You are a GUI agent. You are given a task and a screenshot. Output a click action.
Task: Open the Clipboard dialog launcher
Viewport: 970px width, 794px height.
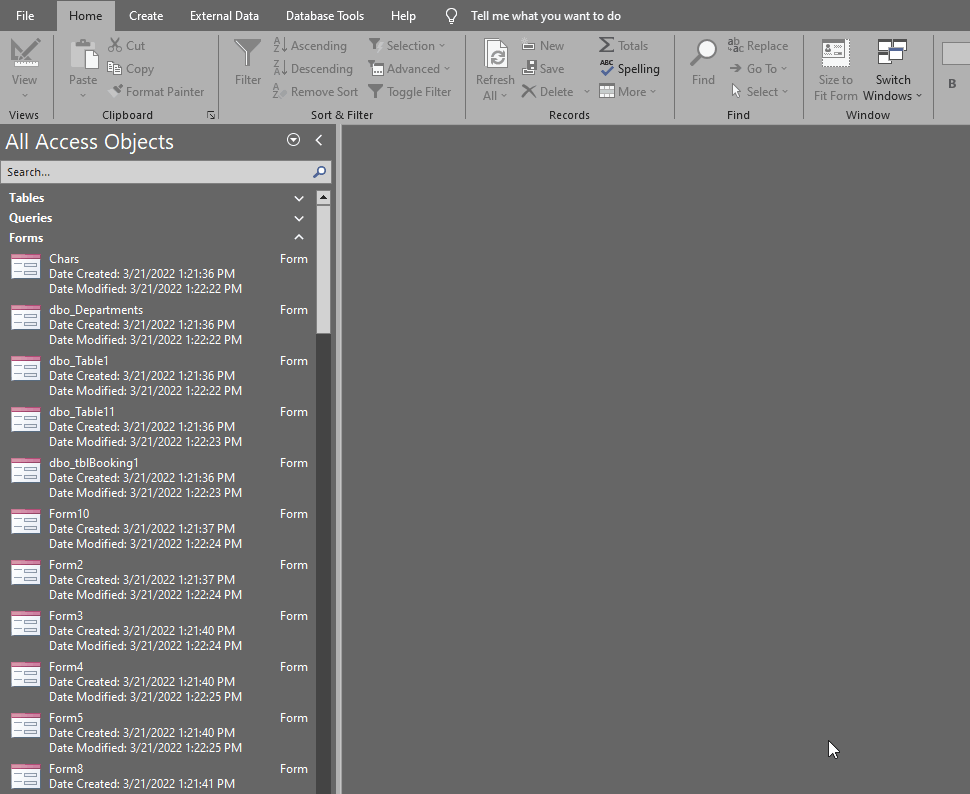click(211, 115)
